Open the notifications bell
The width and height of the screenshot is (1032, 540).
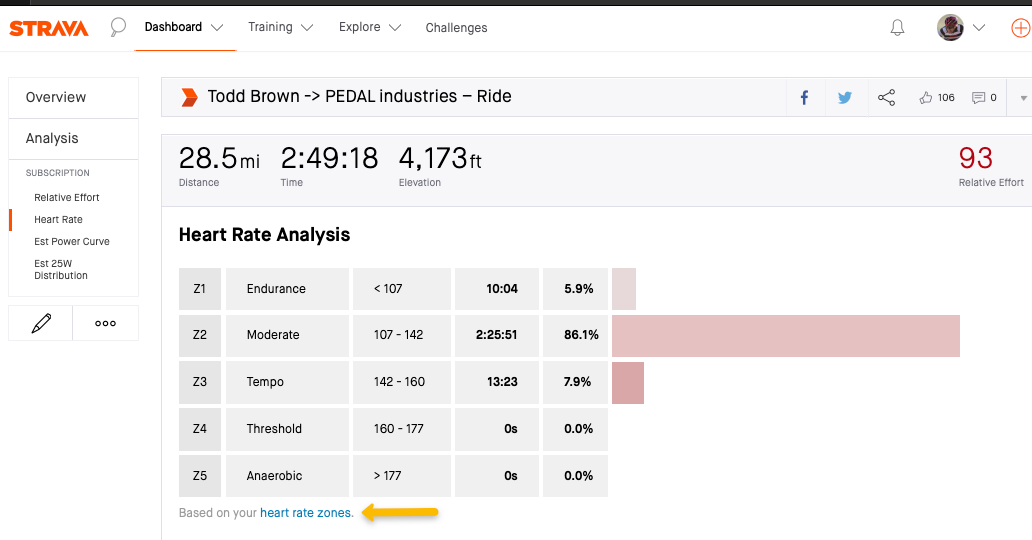pyautogui.click(x=897, y=28)
